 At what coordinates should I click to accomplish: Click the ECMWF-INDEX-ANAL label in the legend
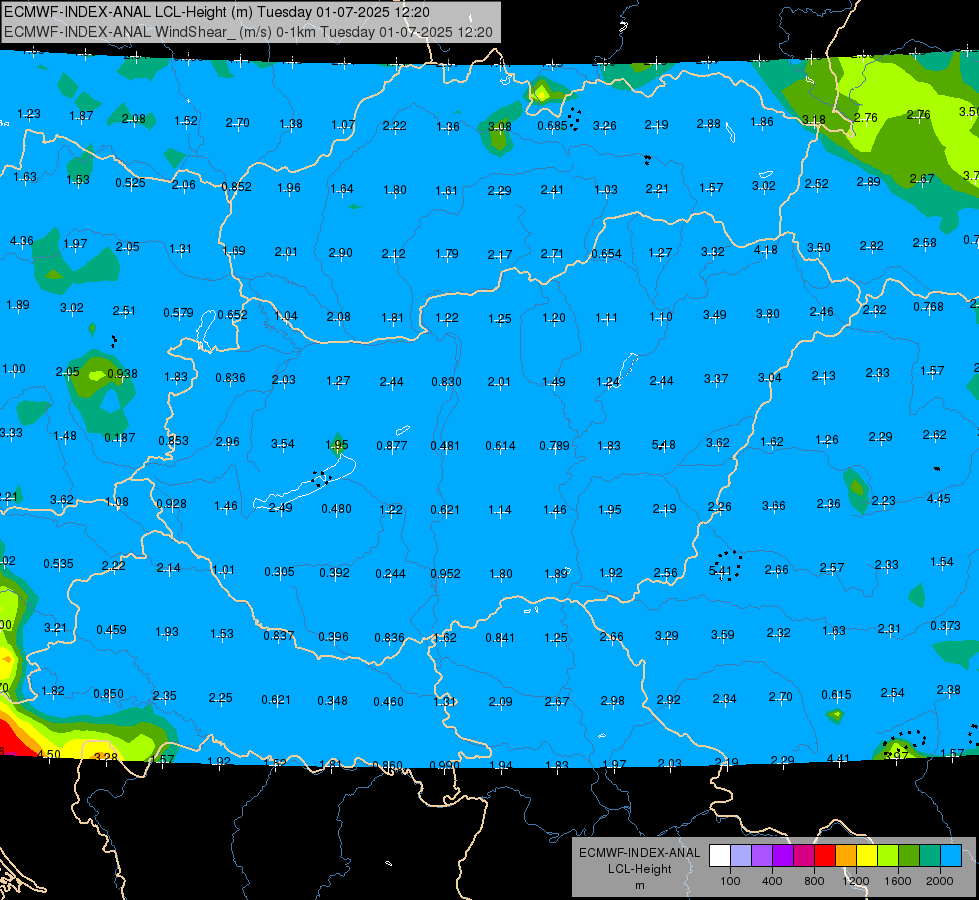click(x=639, y=853)
